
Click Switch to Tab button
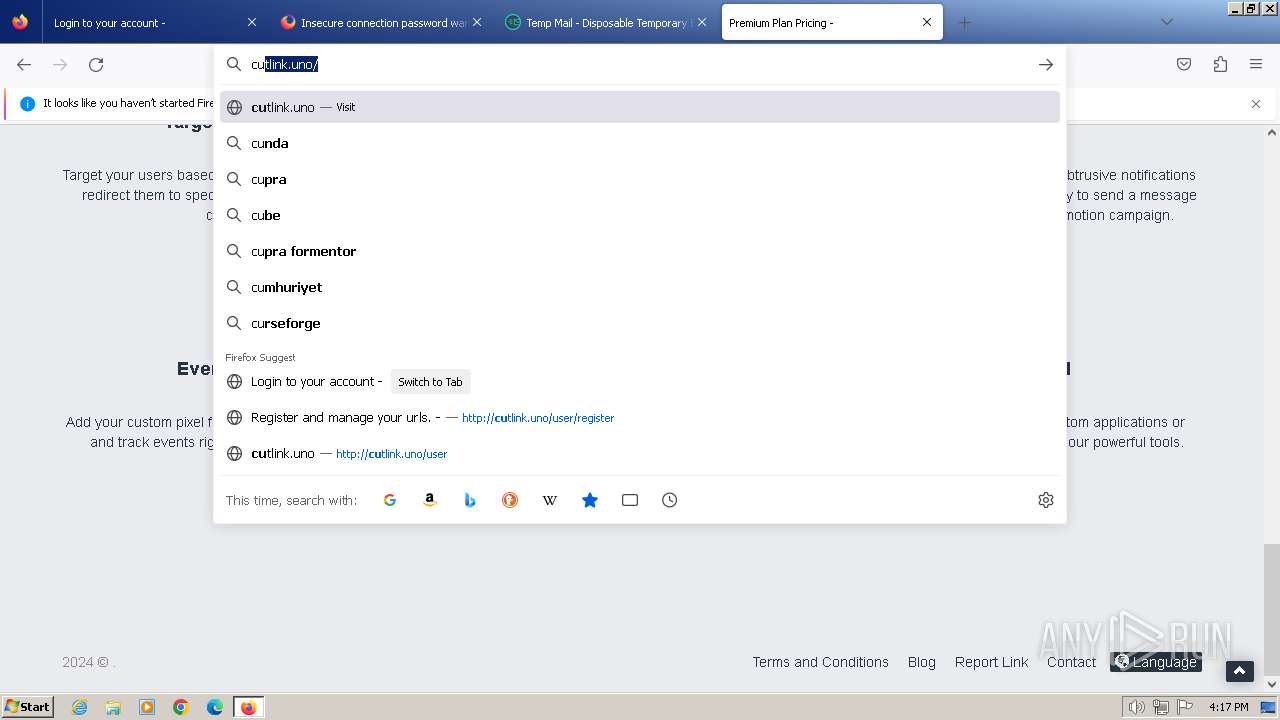tap(430, 382)
